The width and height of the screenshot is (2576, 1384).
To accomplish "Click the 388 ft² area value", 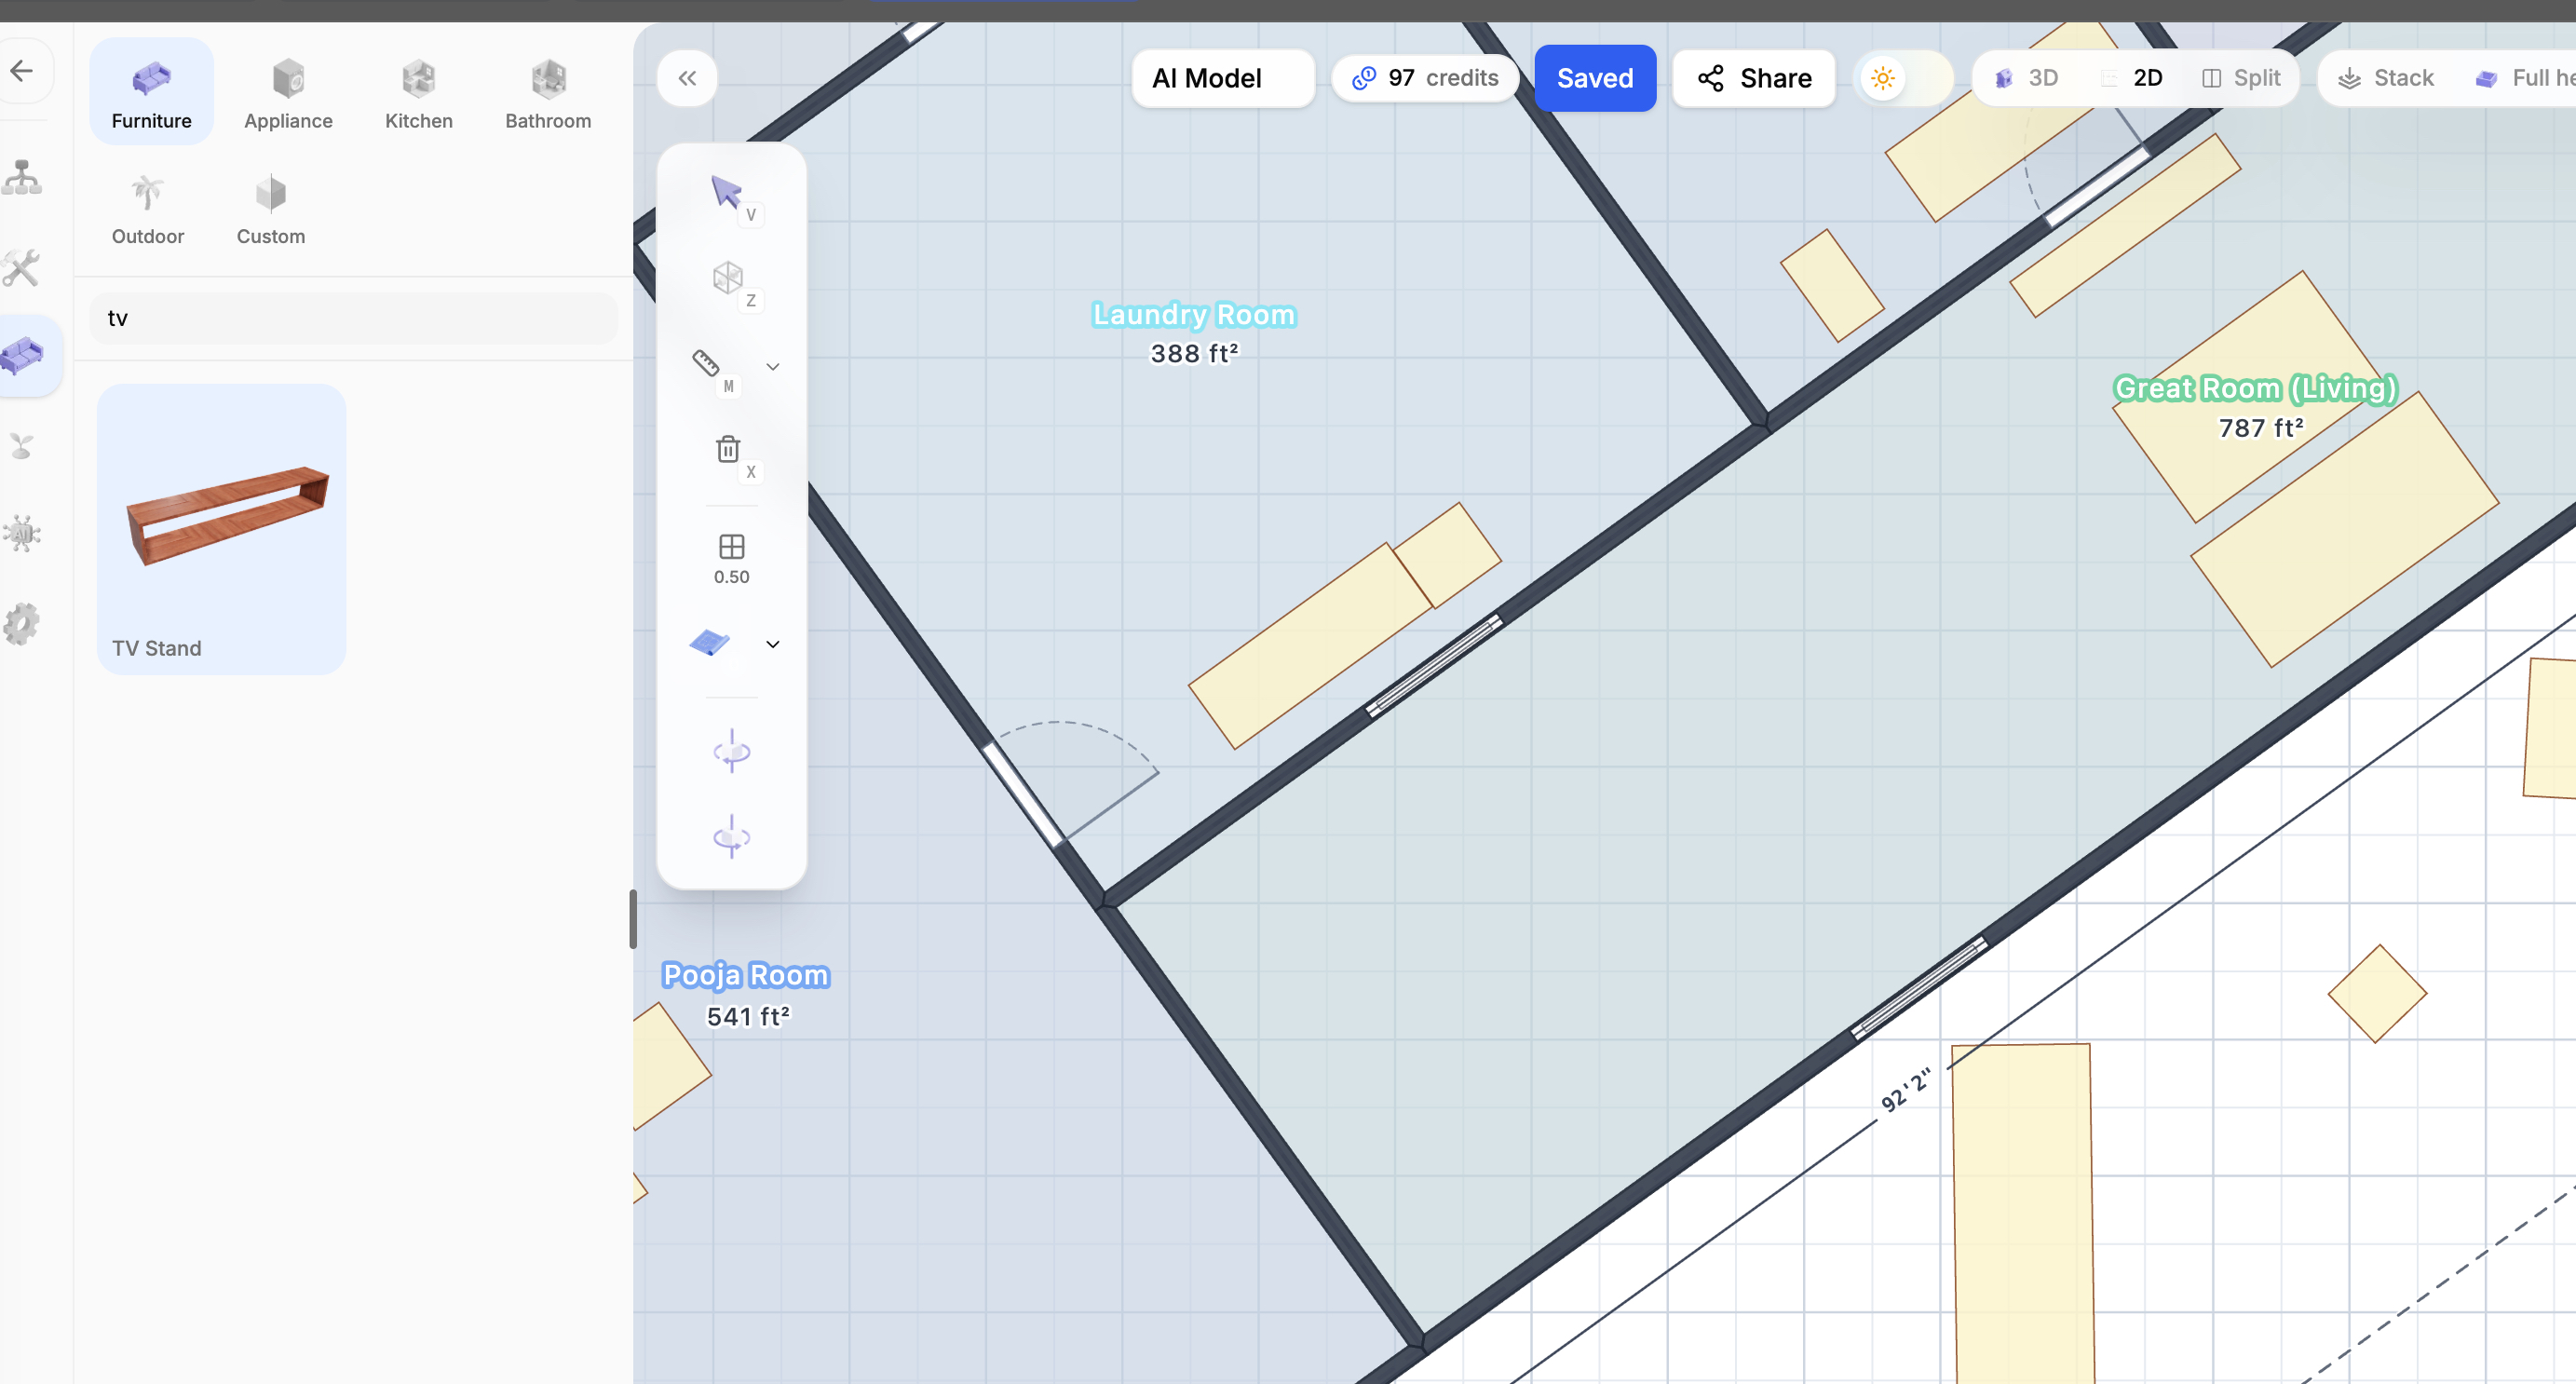I will pos(1194,354).
